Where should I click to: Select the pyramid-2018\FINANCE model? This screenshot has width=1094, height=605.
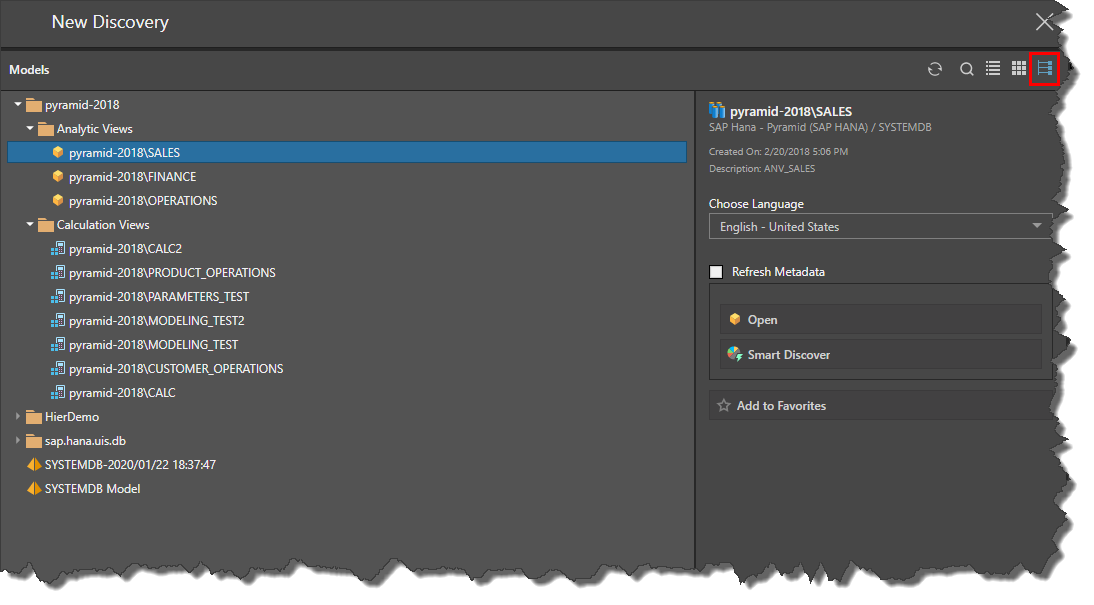click(133, 177)
